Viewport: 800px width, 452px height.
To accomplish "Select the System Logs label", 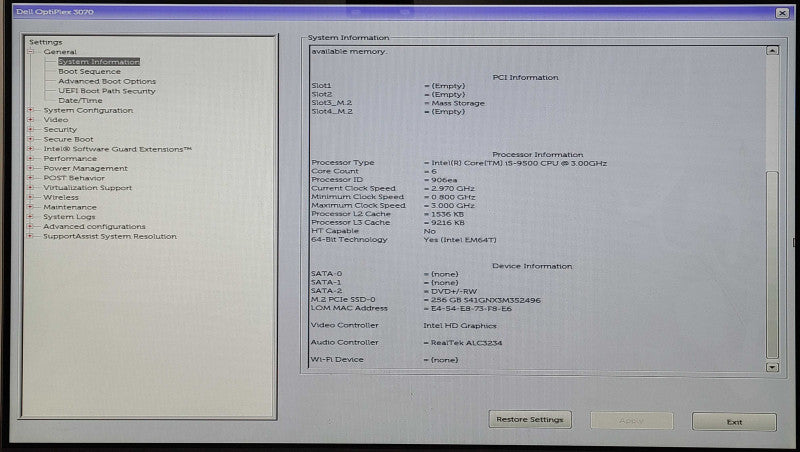I will (69, 217).
